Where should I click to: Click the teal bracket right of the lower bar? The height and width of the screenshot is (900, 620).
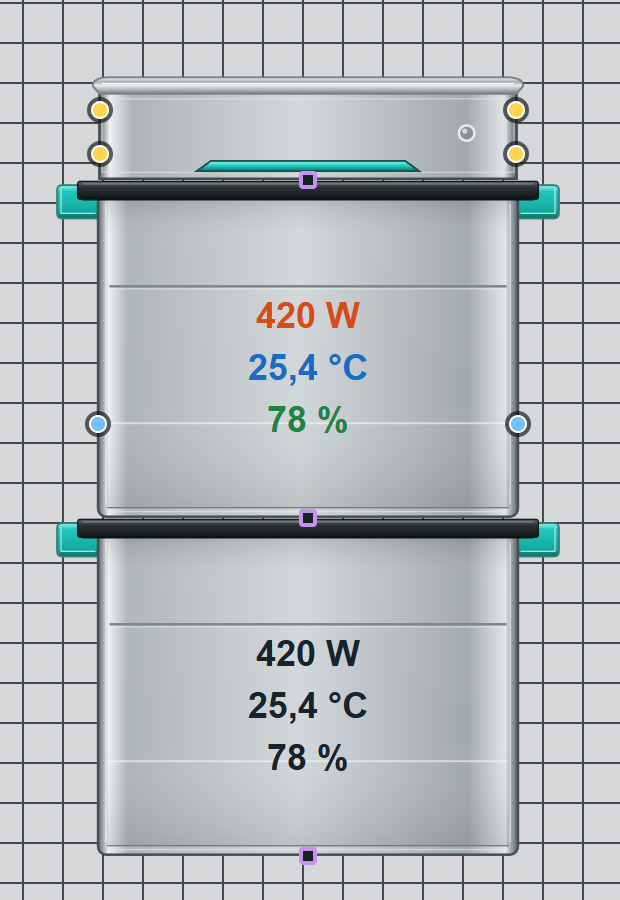[538, 540]
